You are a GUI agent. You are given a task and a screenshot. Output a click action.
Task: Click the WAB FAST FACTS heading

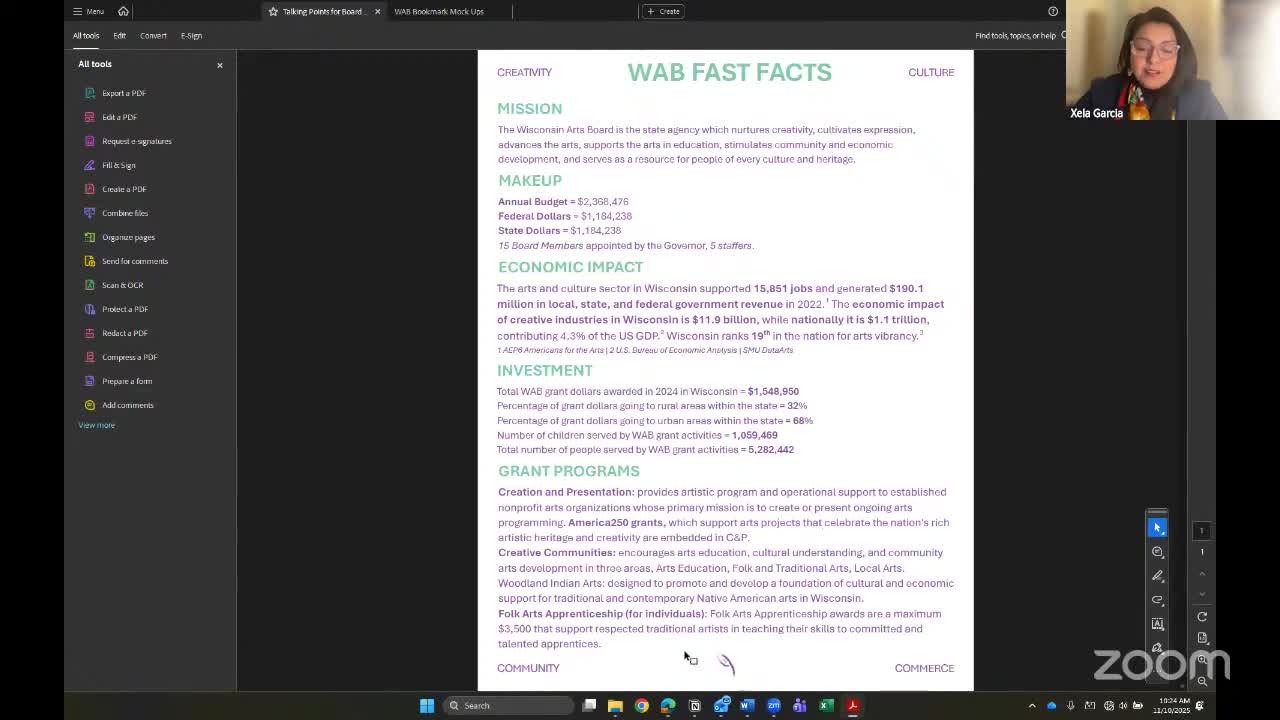click(730, 72)
